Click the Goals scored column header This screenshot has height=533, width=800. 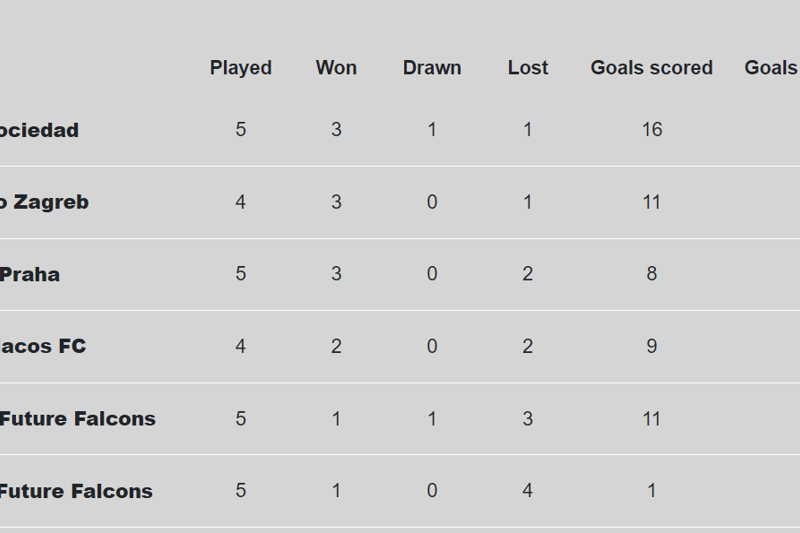(651, 68)
